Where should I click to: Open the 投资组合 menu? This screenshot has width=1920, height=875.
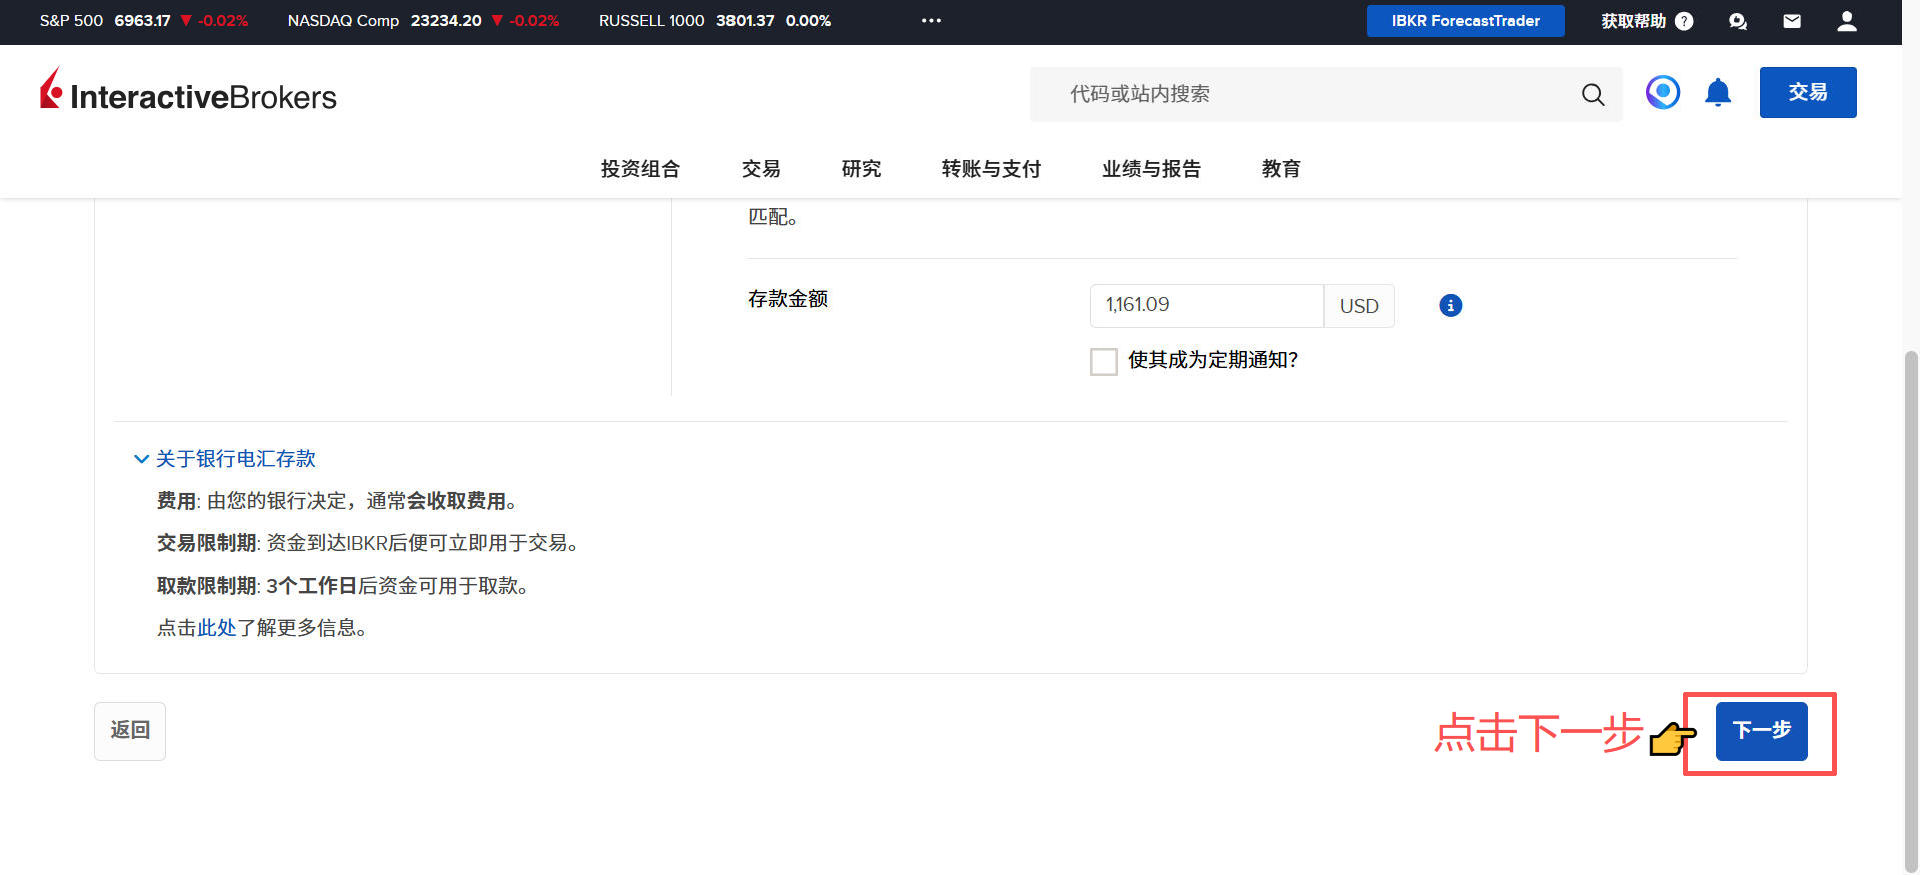pyautogui.click(x=640, y=169)
